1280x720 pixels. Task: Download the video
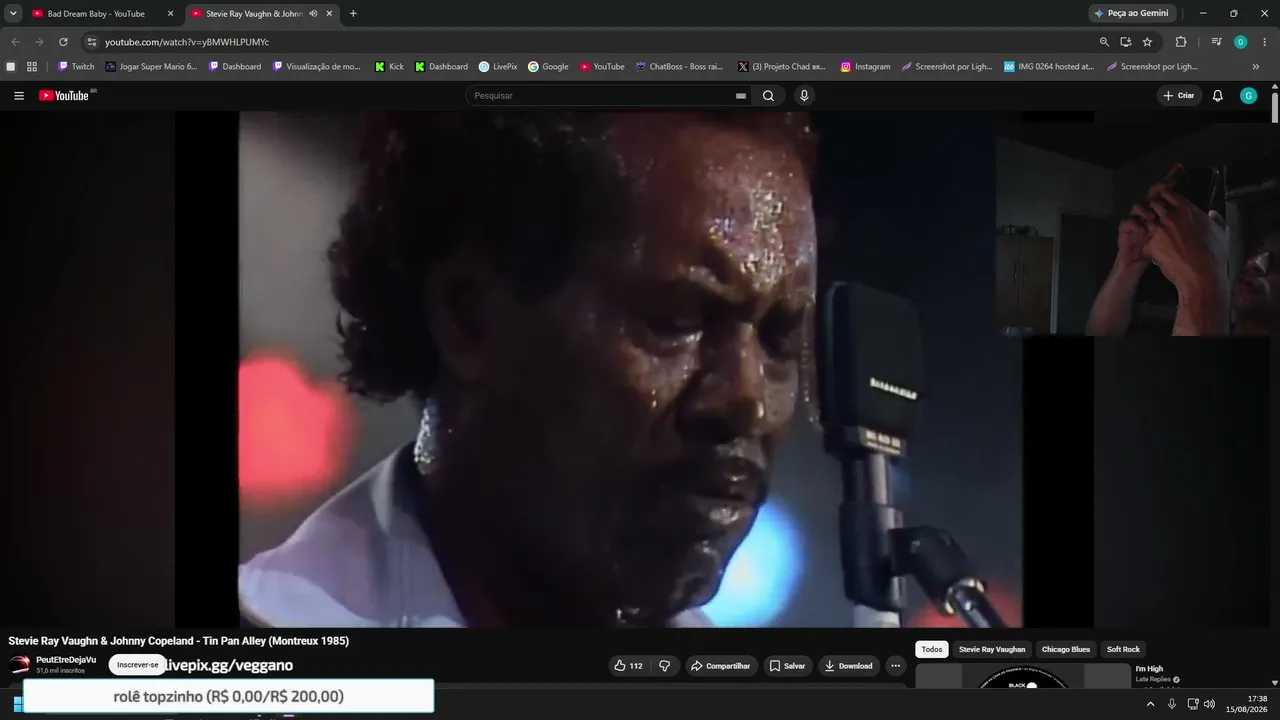[x=848, y=666]
